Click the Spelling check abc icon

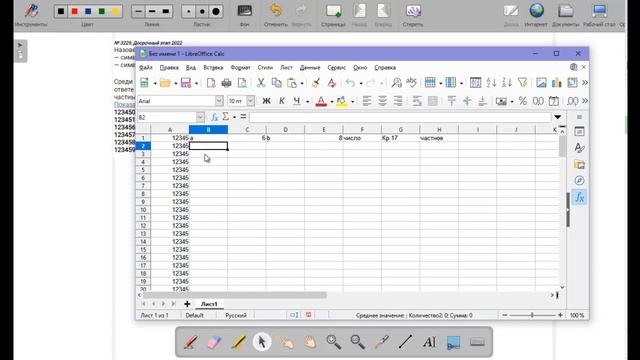[x=411, y=82]
